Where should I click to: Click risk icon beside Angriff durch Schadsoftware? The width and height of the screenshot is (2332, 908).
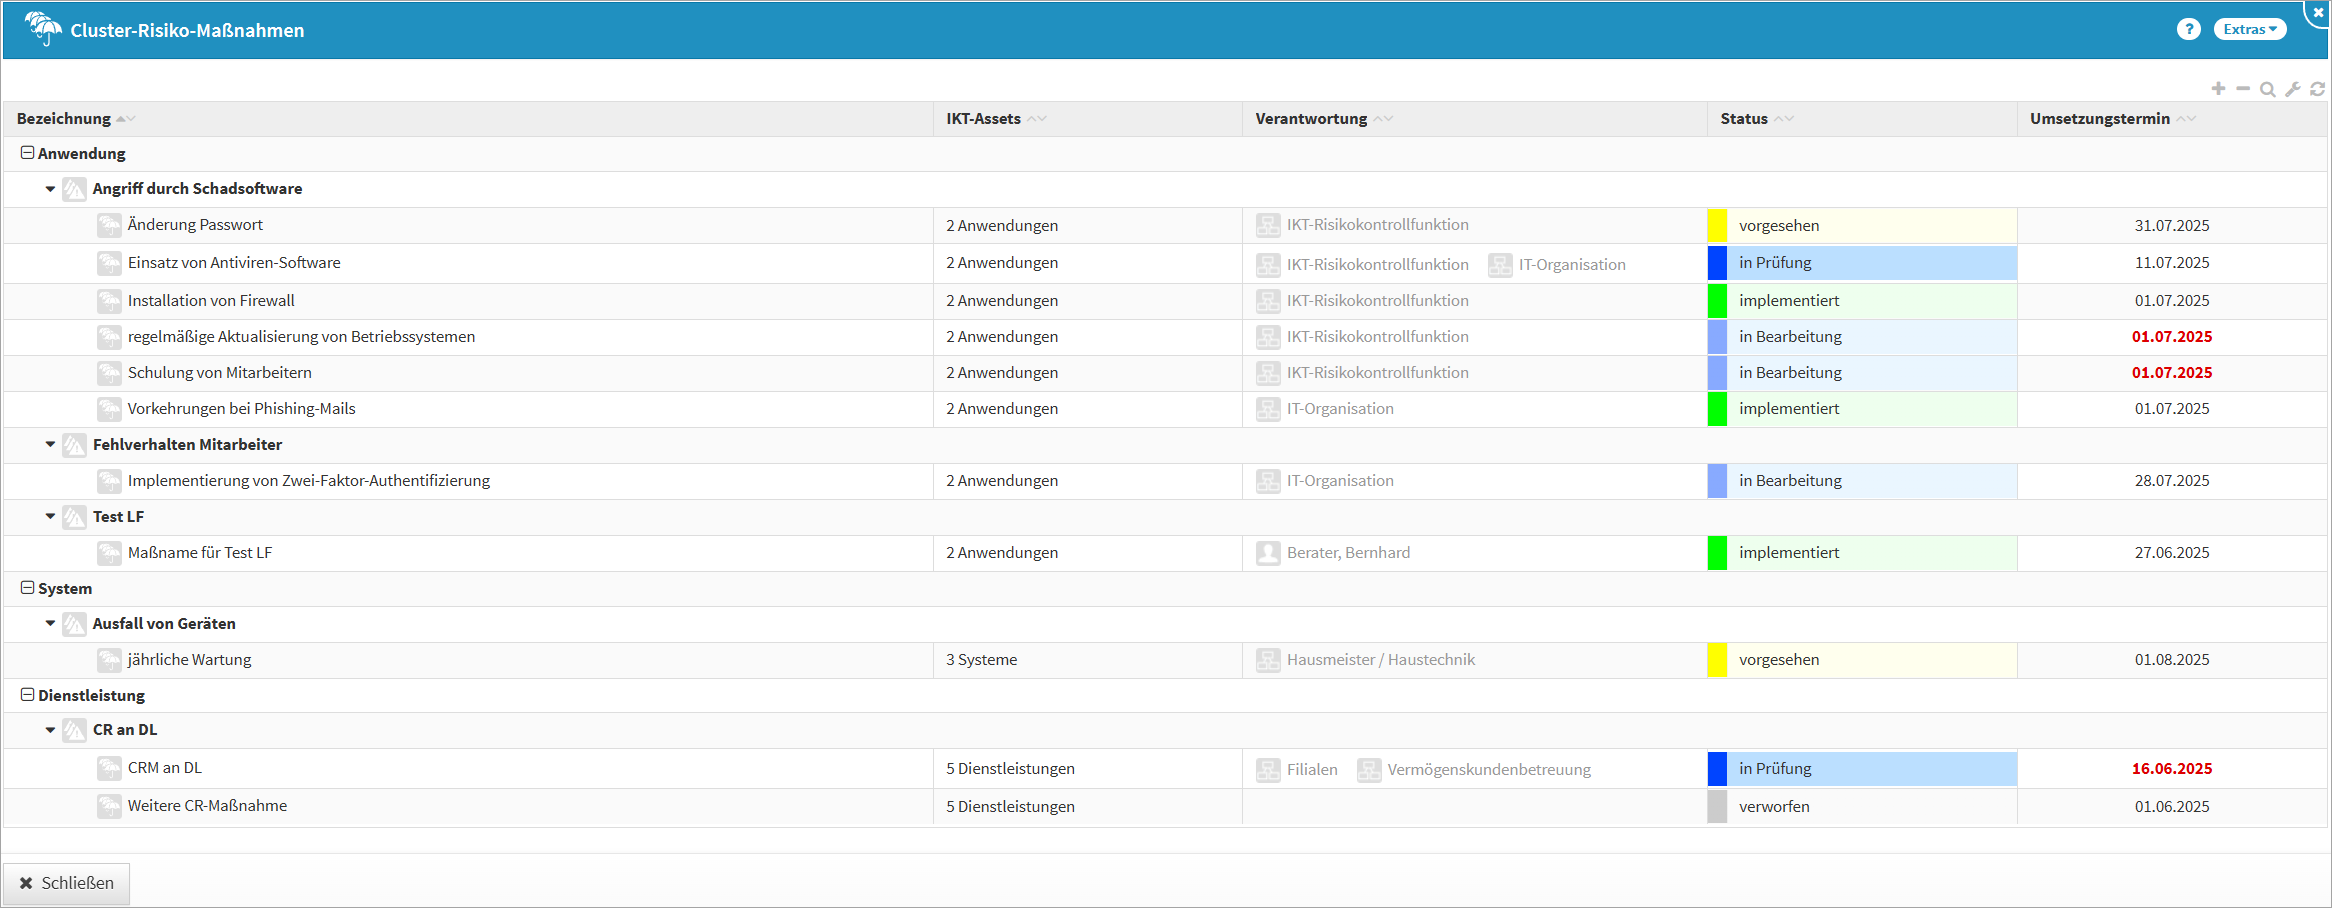[x=74, y=189]
